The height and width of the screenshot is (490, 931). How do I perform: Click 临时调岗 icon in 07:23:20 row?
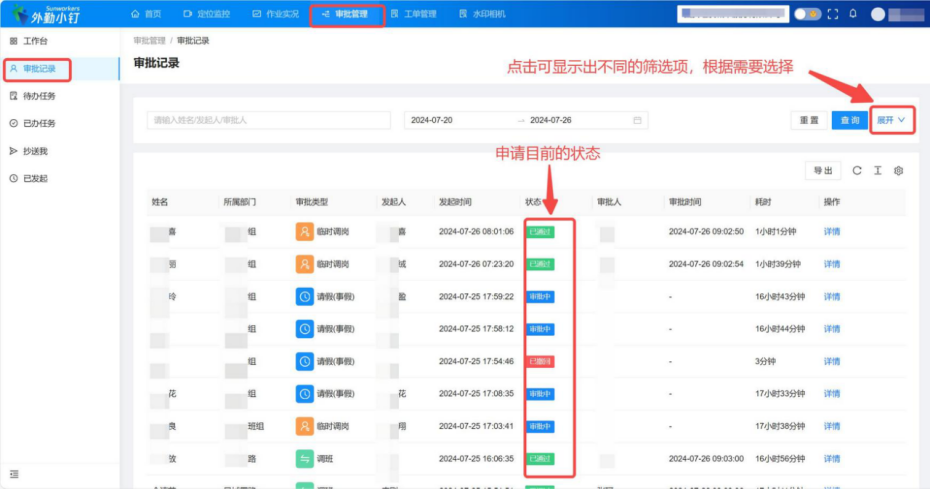[x=305, y=264]
